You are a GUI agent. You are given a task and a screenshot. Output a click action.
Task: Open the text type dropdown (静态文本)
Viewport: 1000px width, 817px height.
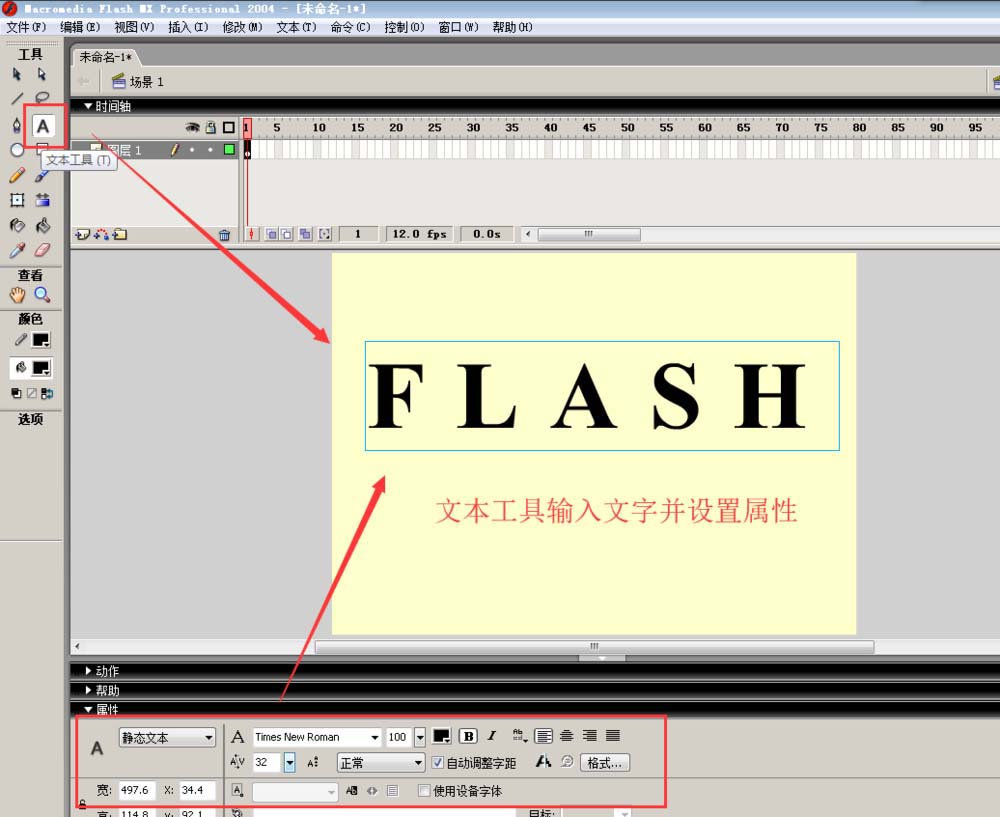click(x=167, y=737)
